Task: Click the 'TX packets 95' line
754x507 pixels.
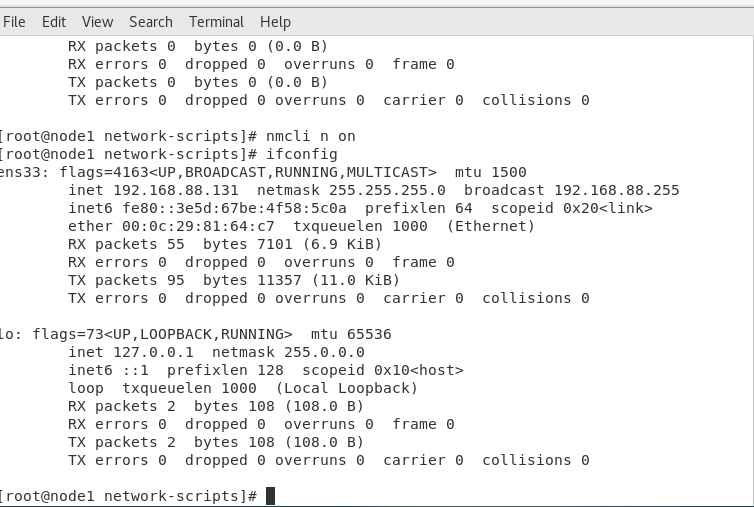Action: point(234,280)
